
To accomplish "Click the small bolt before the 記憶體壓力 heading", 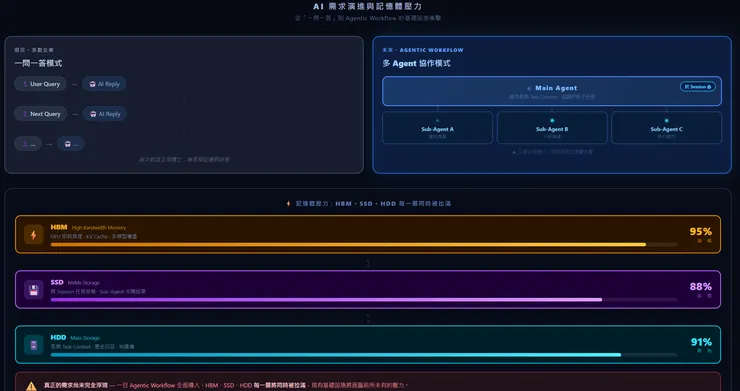I will 289,204.
